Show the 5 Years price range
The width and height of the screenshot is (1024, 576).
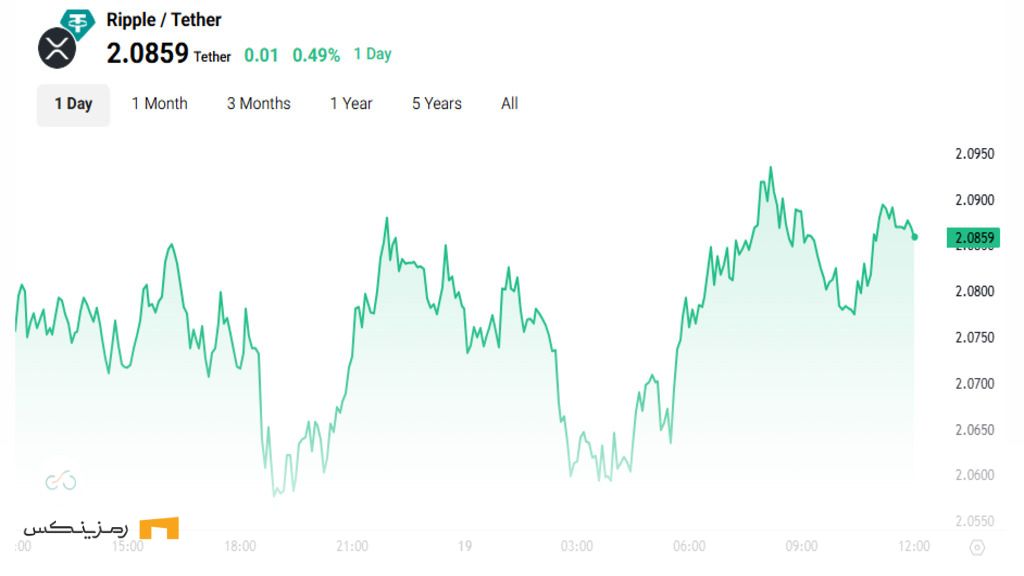(x=437, y=104)
